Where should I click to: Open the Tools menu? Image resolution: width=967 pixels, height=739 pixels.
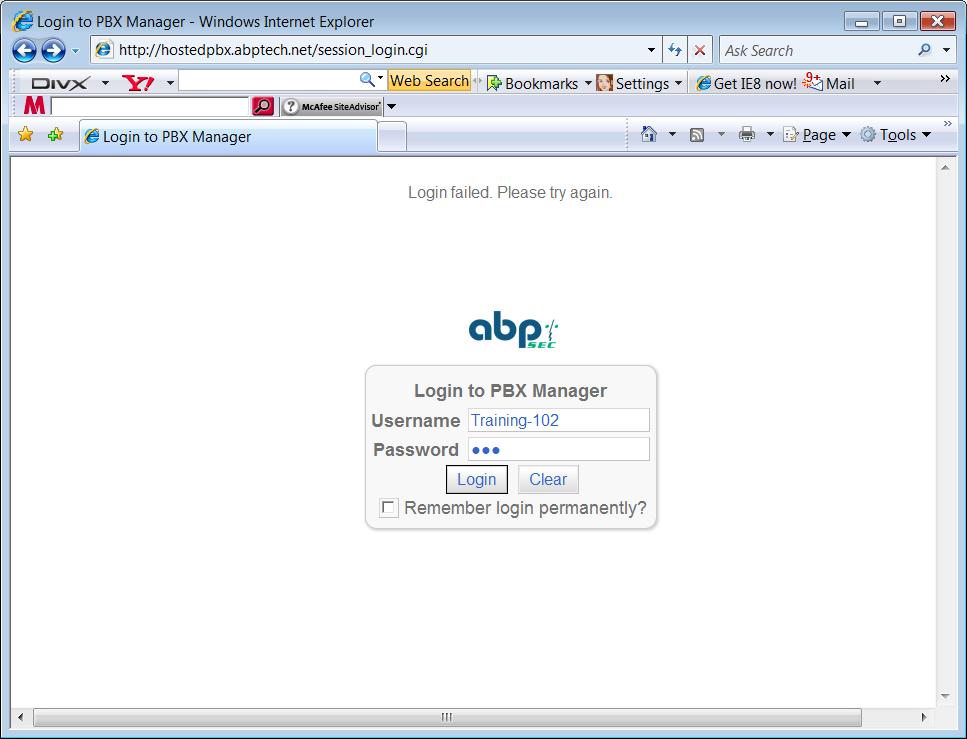(895, 134)
